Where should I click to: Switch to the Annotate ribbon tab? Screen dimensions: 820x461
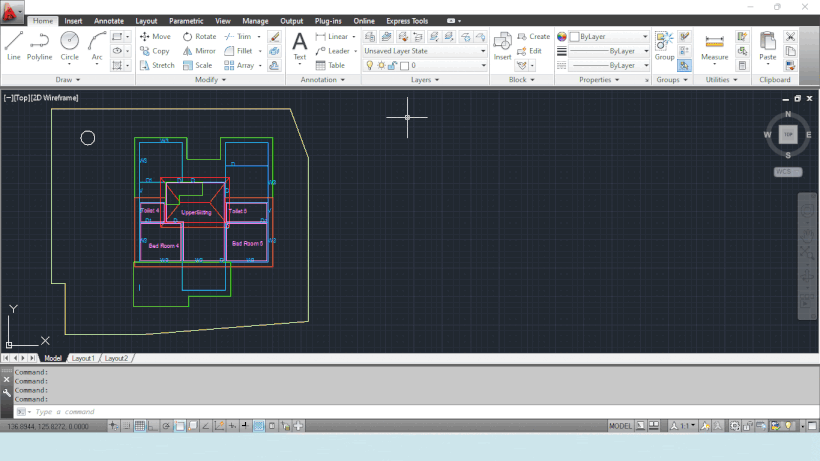point(109,20)
